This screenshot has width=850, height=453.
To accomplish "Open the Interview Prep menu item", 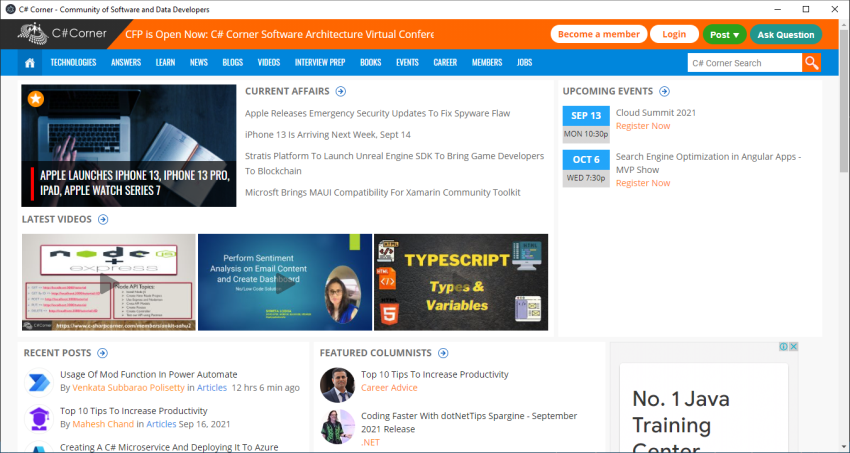I will coord(320,63).
